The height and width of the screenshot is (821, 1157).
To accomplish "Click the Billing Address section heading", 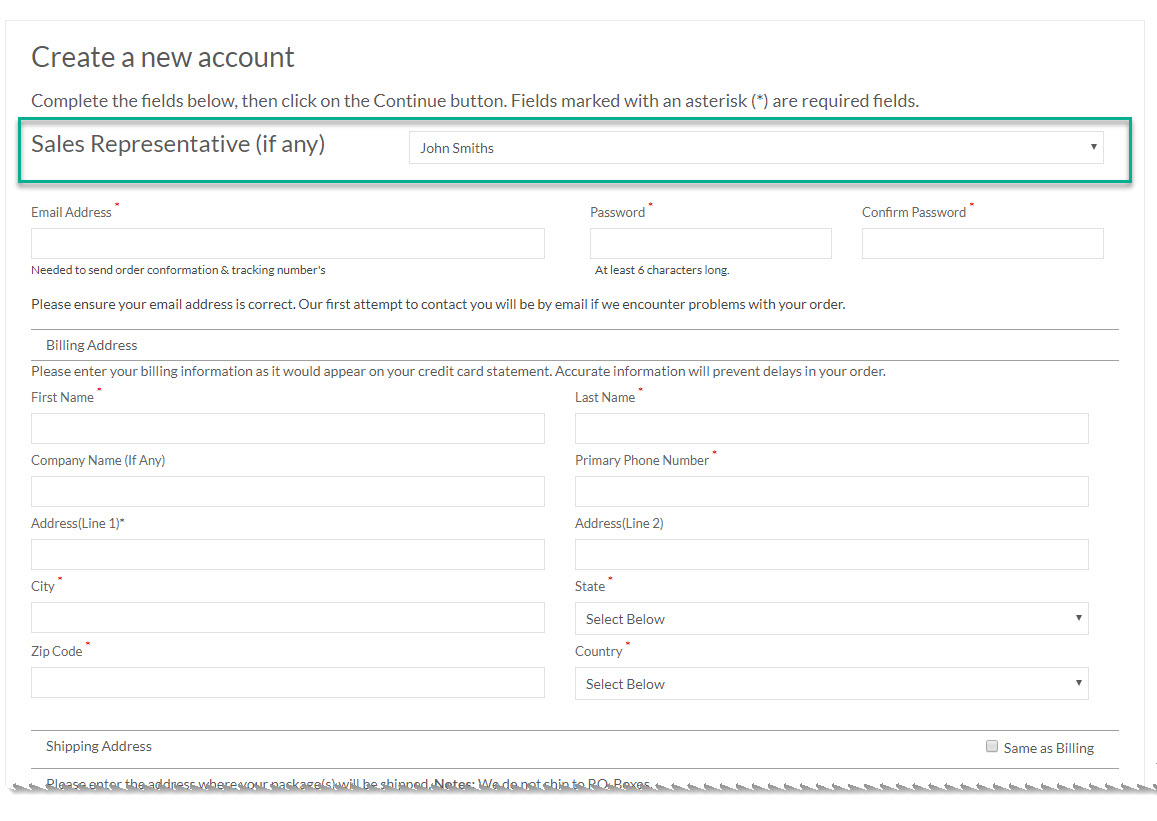I will (92, 345).
